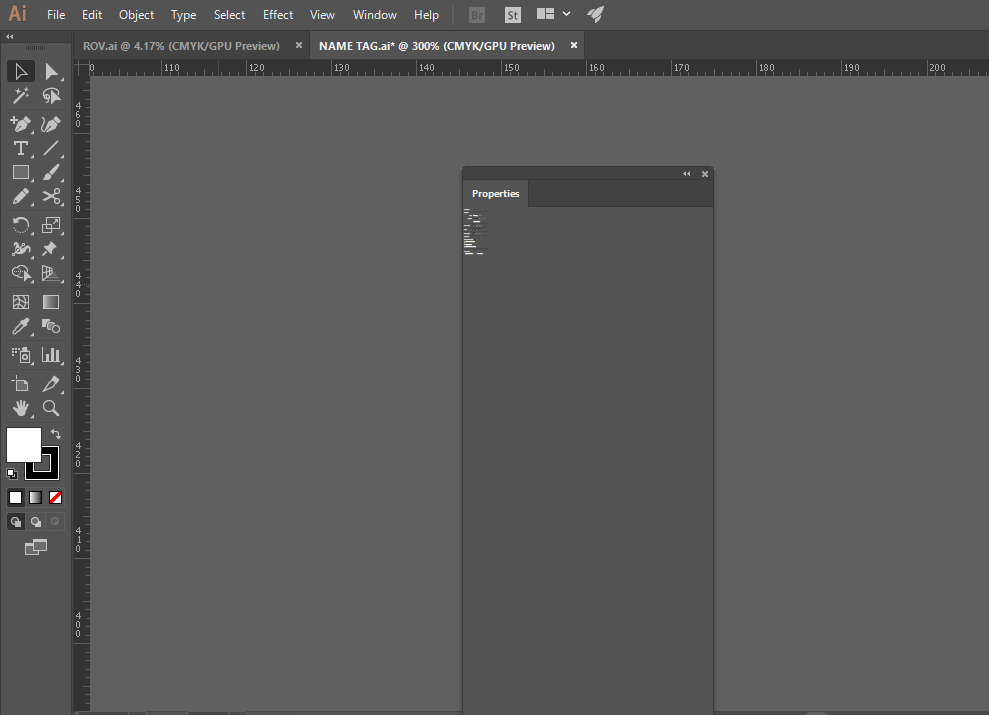This screenshot has width=989, height=715.
Task: Switch to the ROV.ai document tab
Action: tap(180, 45)
